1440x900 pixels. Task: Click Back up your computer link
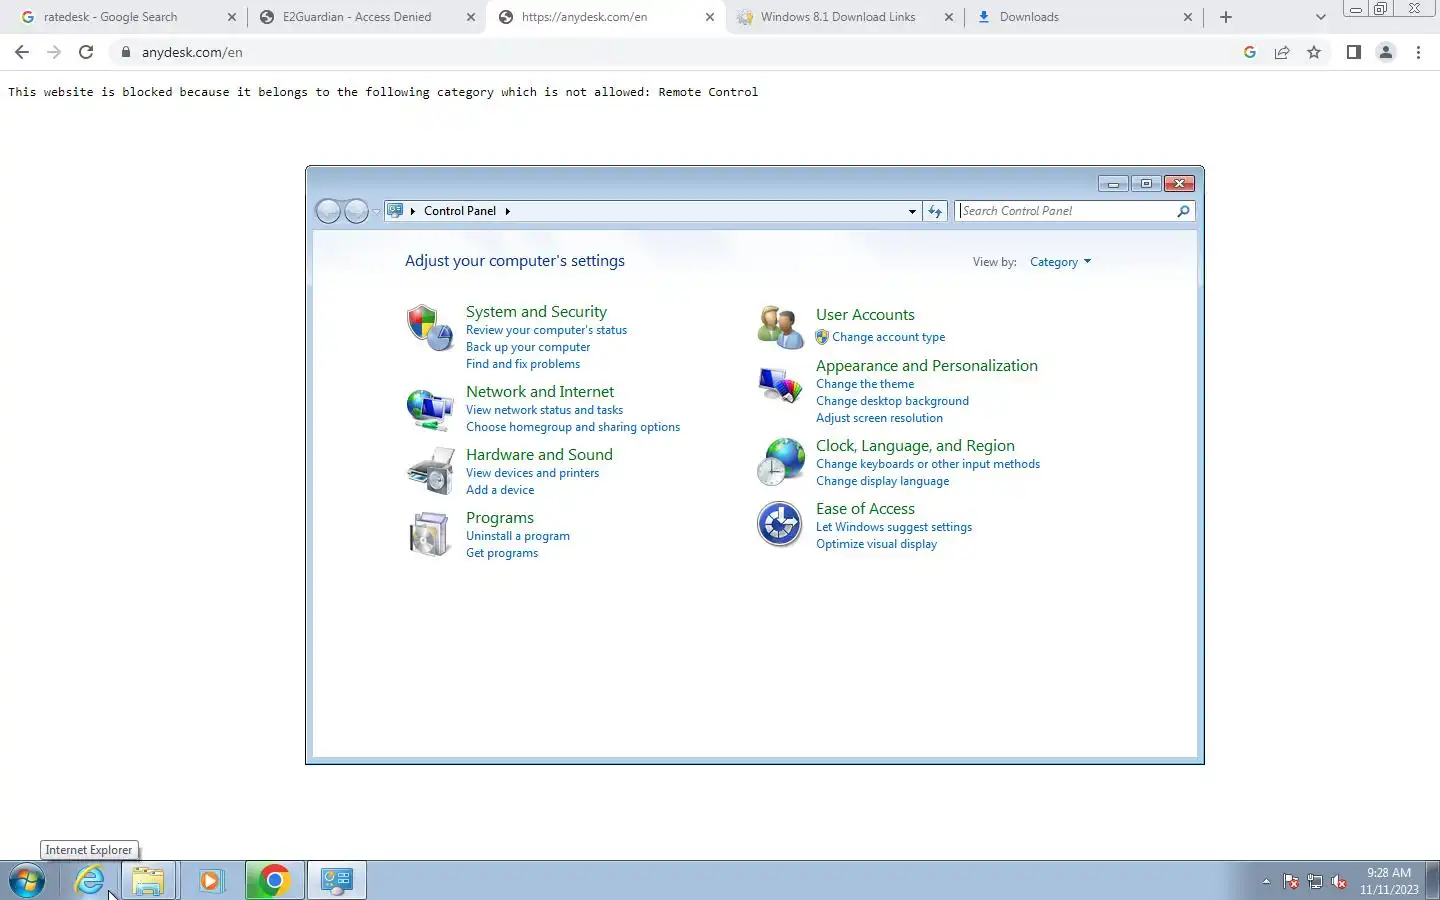(528, 347)
